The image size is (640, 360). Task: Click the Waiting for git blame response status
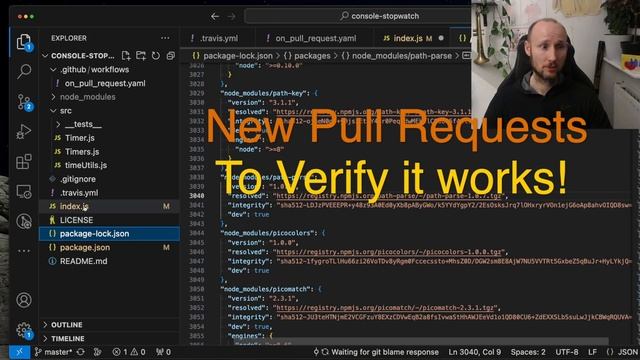click(x=376, y=352)
